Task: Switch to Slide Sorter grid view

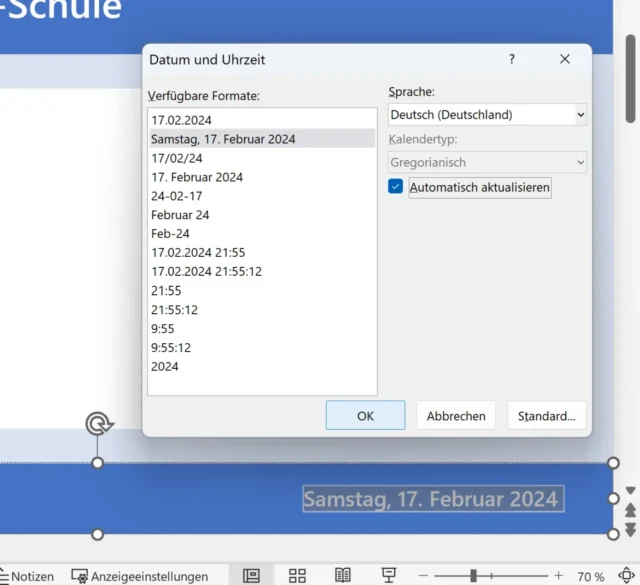Action: click(x=297, y=576)
